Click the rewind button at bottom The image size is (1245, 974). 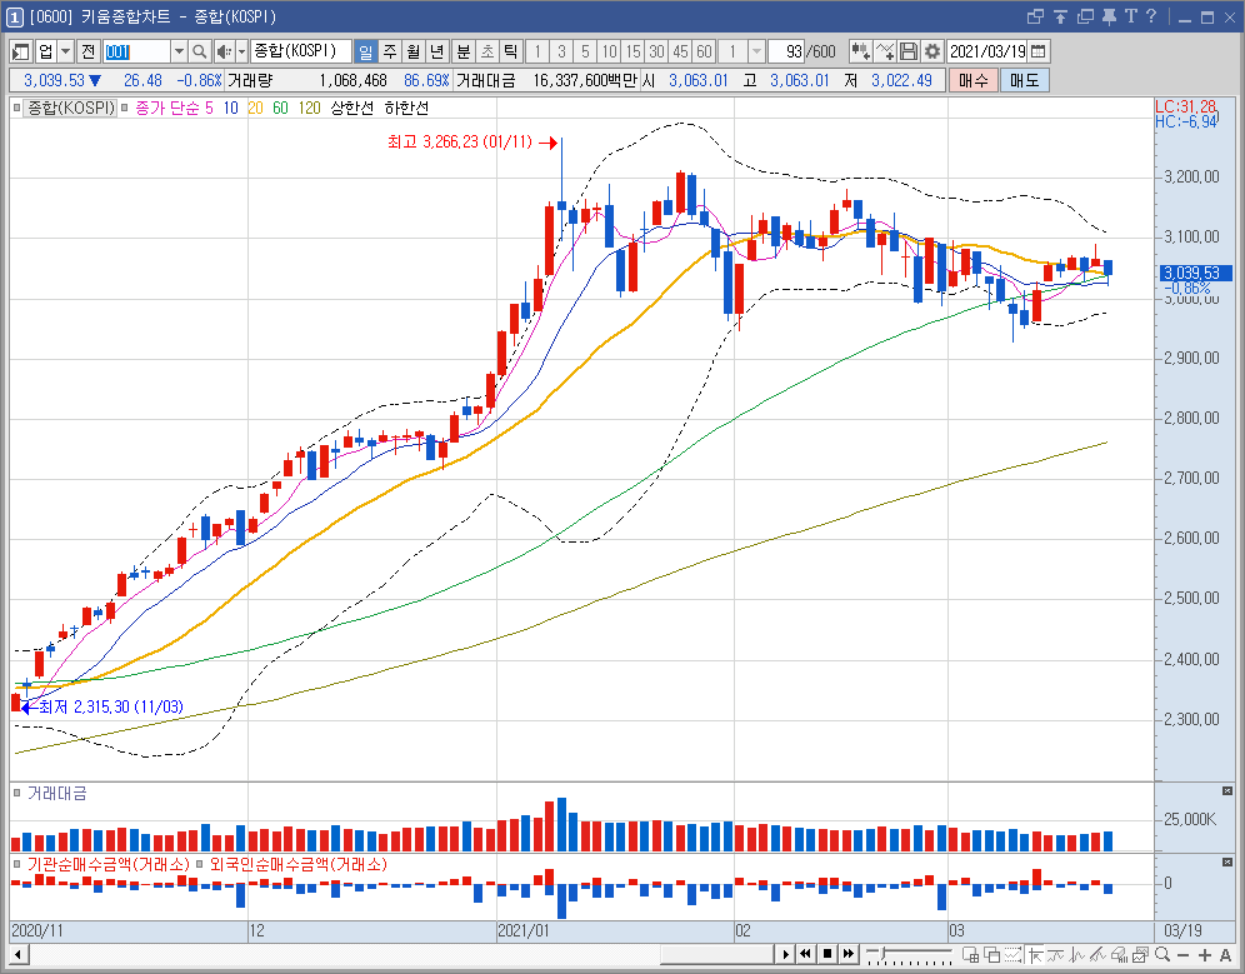(806, 954)
